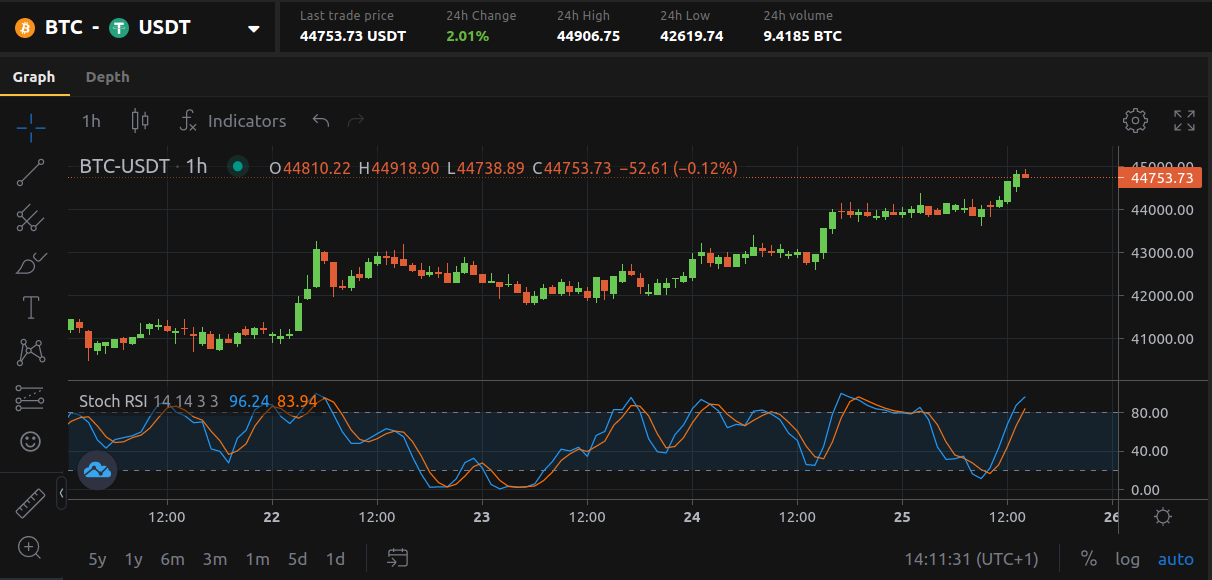Select the crosshair cursor tool
Viewport: 1212px width, 580px height.
[x=30, y=128]
